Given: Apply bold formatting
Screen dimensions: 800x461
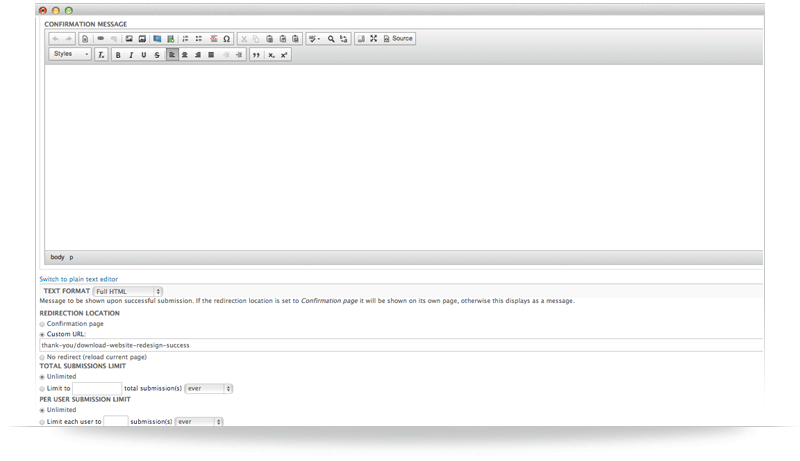Looking at the screenshot, I should pos(118,55).
